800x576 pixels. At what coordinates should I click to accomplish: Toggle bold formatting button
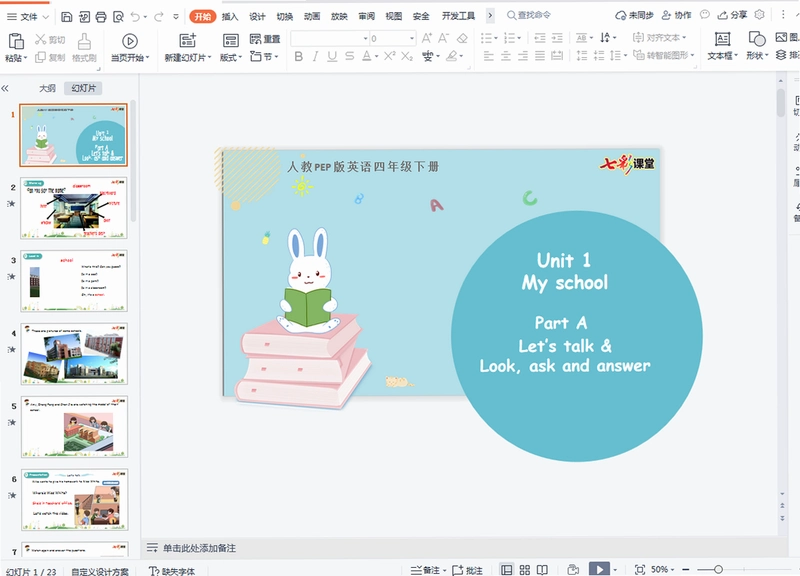299,56
